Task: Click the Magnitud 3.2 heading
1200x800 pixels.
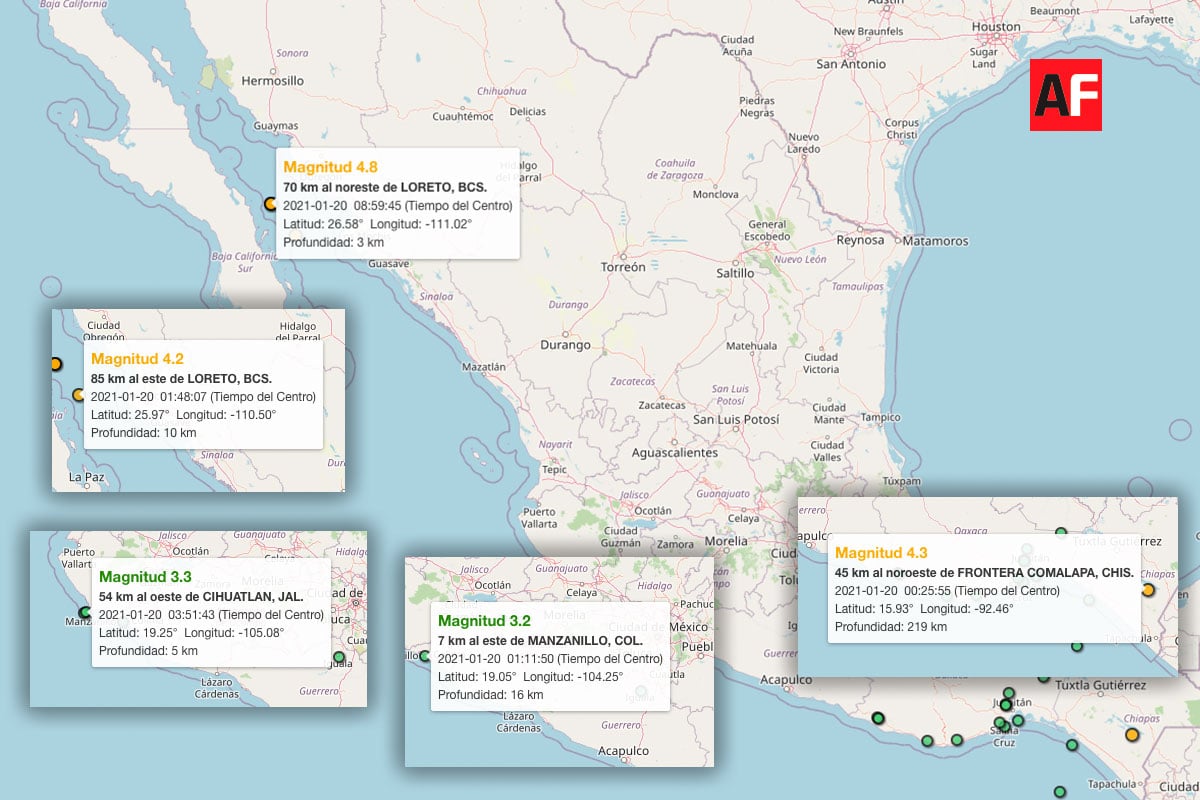Action: pyautogui.click(x=484, y=621)
